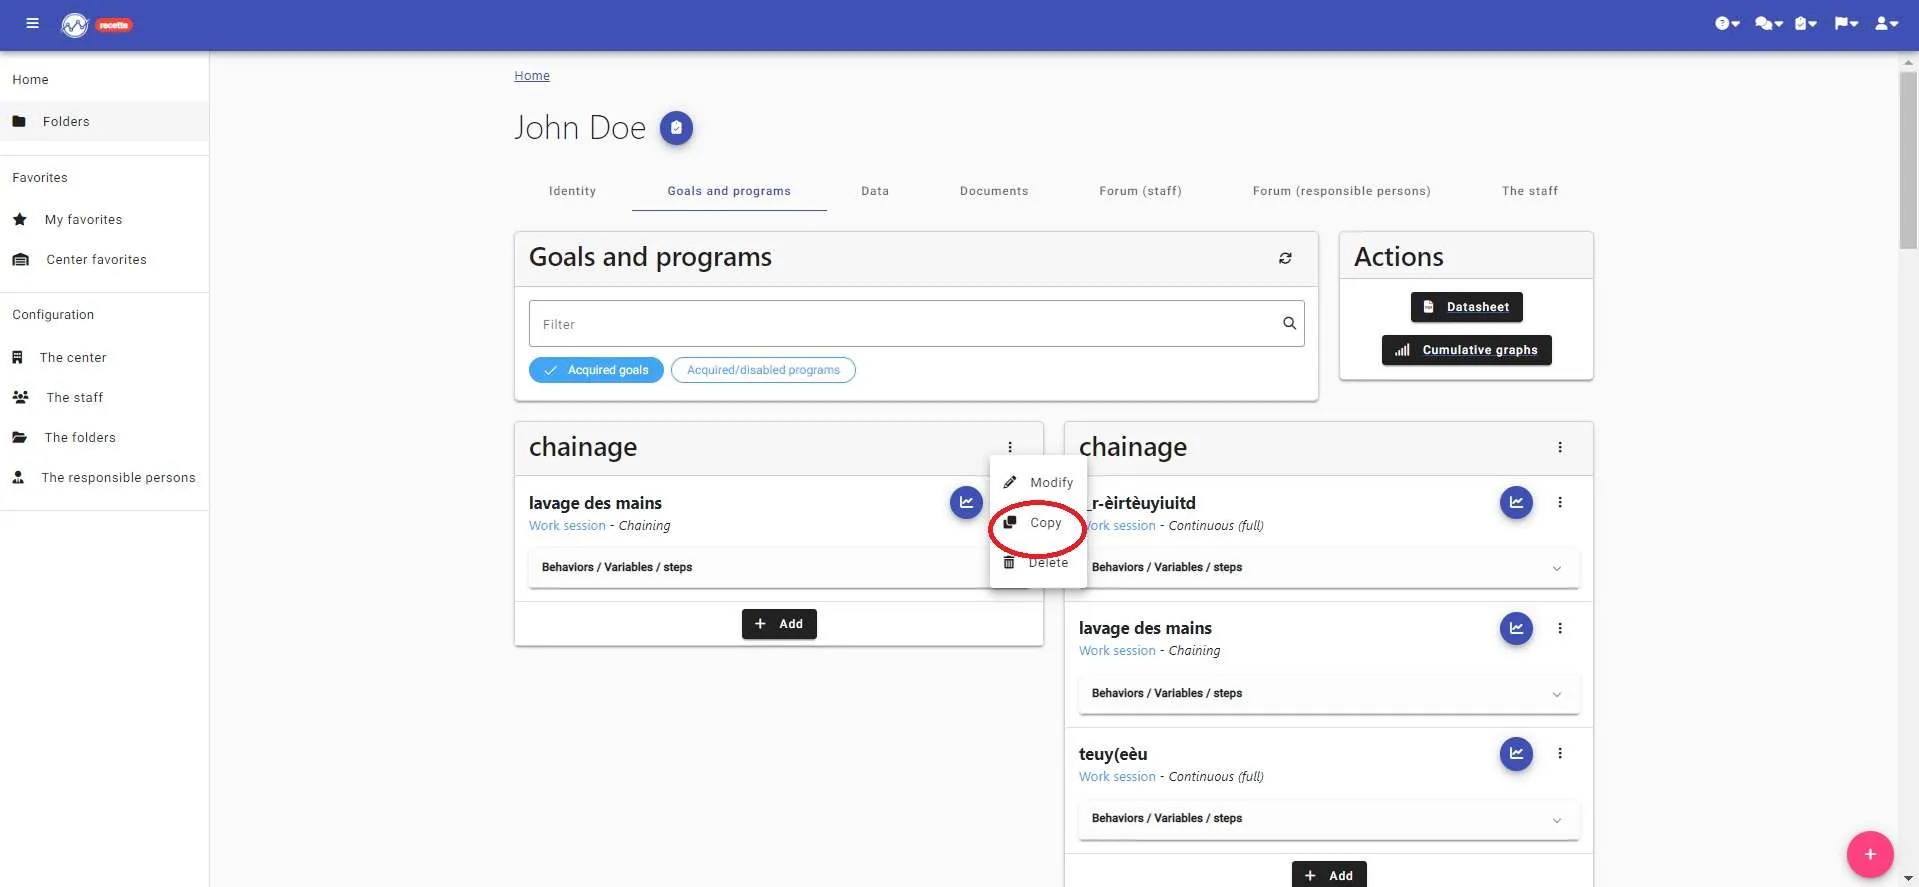Follow the Home breadcrumb link

click(x=532, y=76)
